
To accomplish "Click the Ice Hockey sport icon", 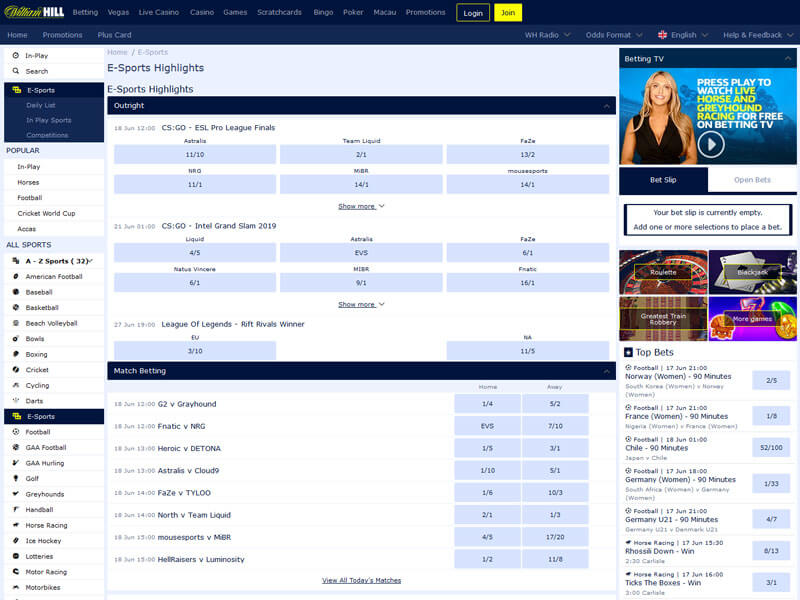I will tap(16, 540).
